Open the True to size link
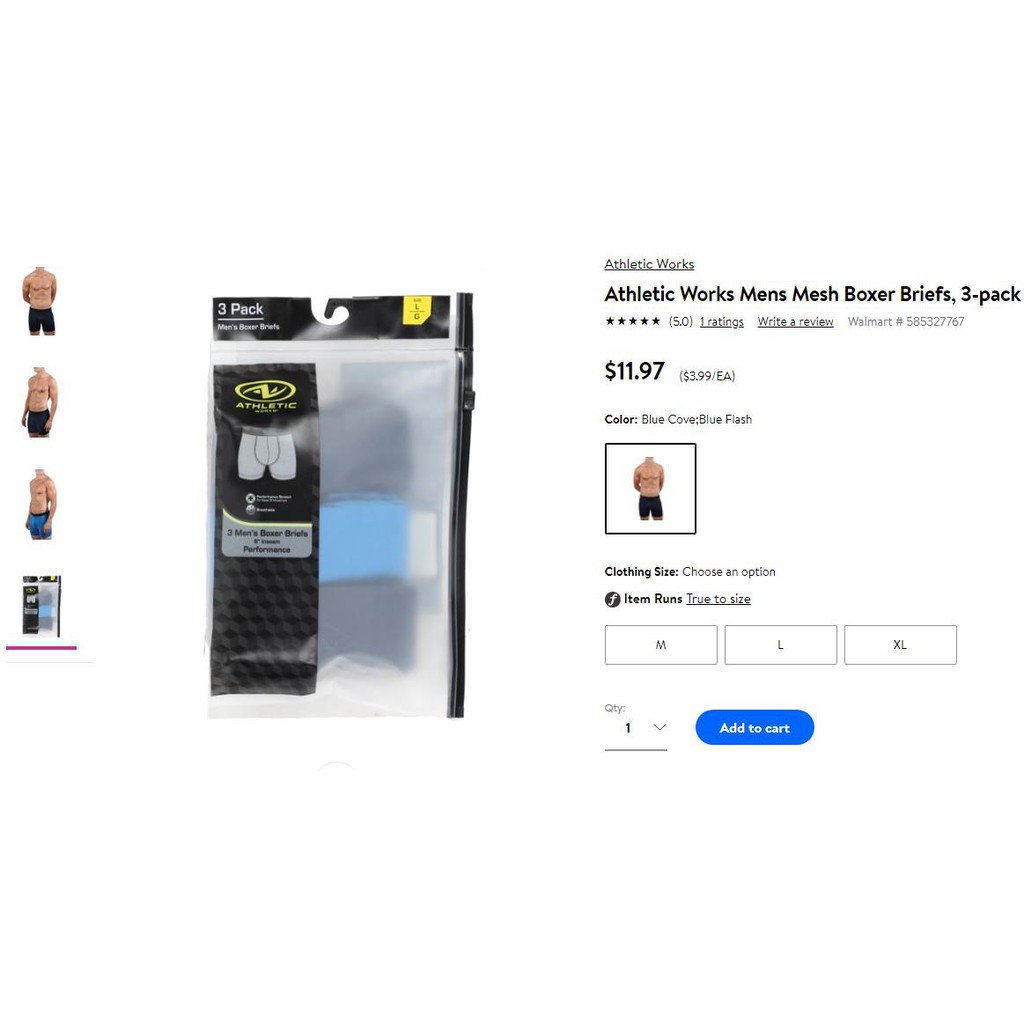Screen dimensions: 1024x1024 [718, 599]
